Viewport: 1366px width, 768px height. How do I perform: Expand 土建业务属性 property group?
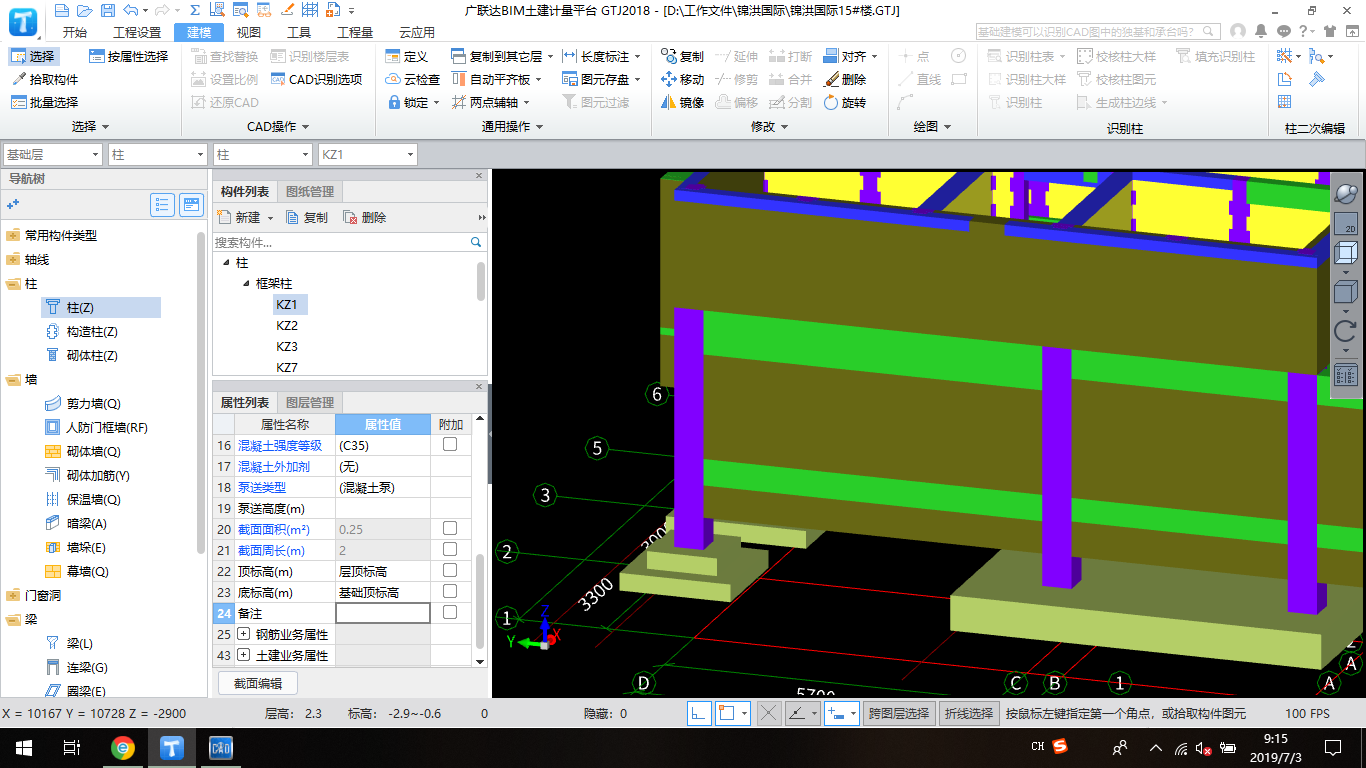point(244,656)
